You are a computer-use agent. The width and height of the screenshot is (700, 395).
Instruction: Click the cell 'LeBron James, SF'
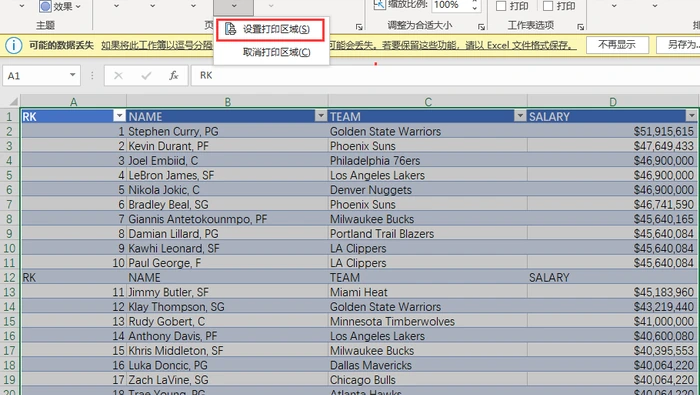227,175
